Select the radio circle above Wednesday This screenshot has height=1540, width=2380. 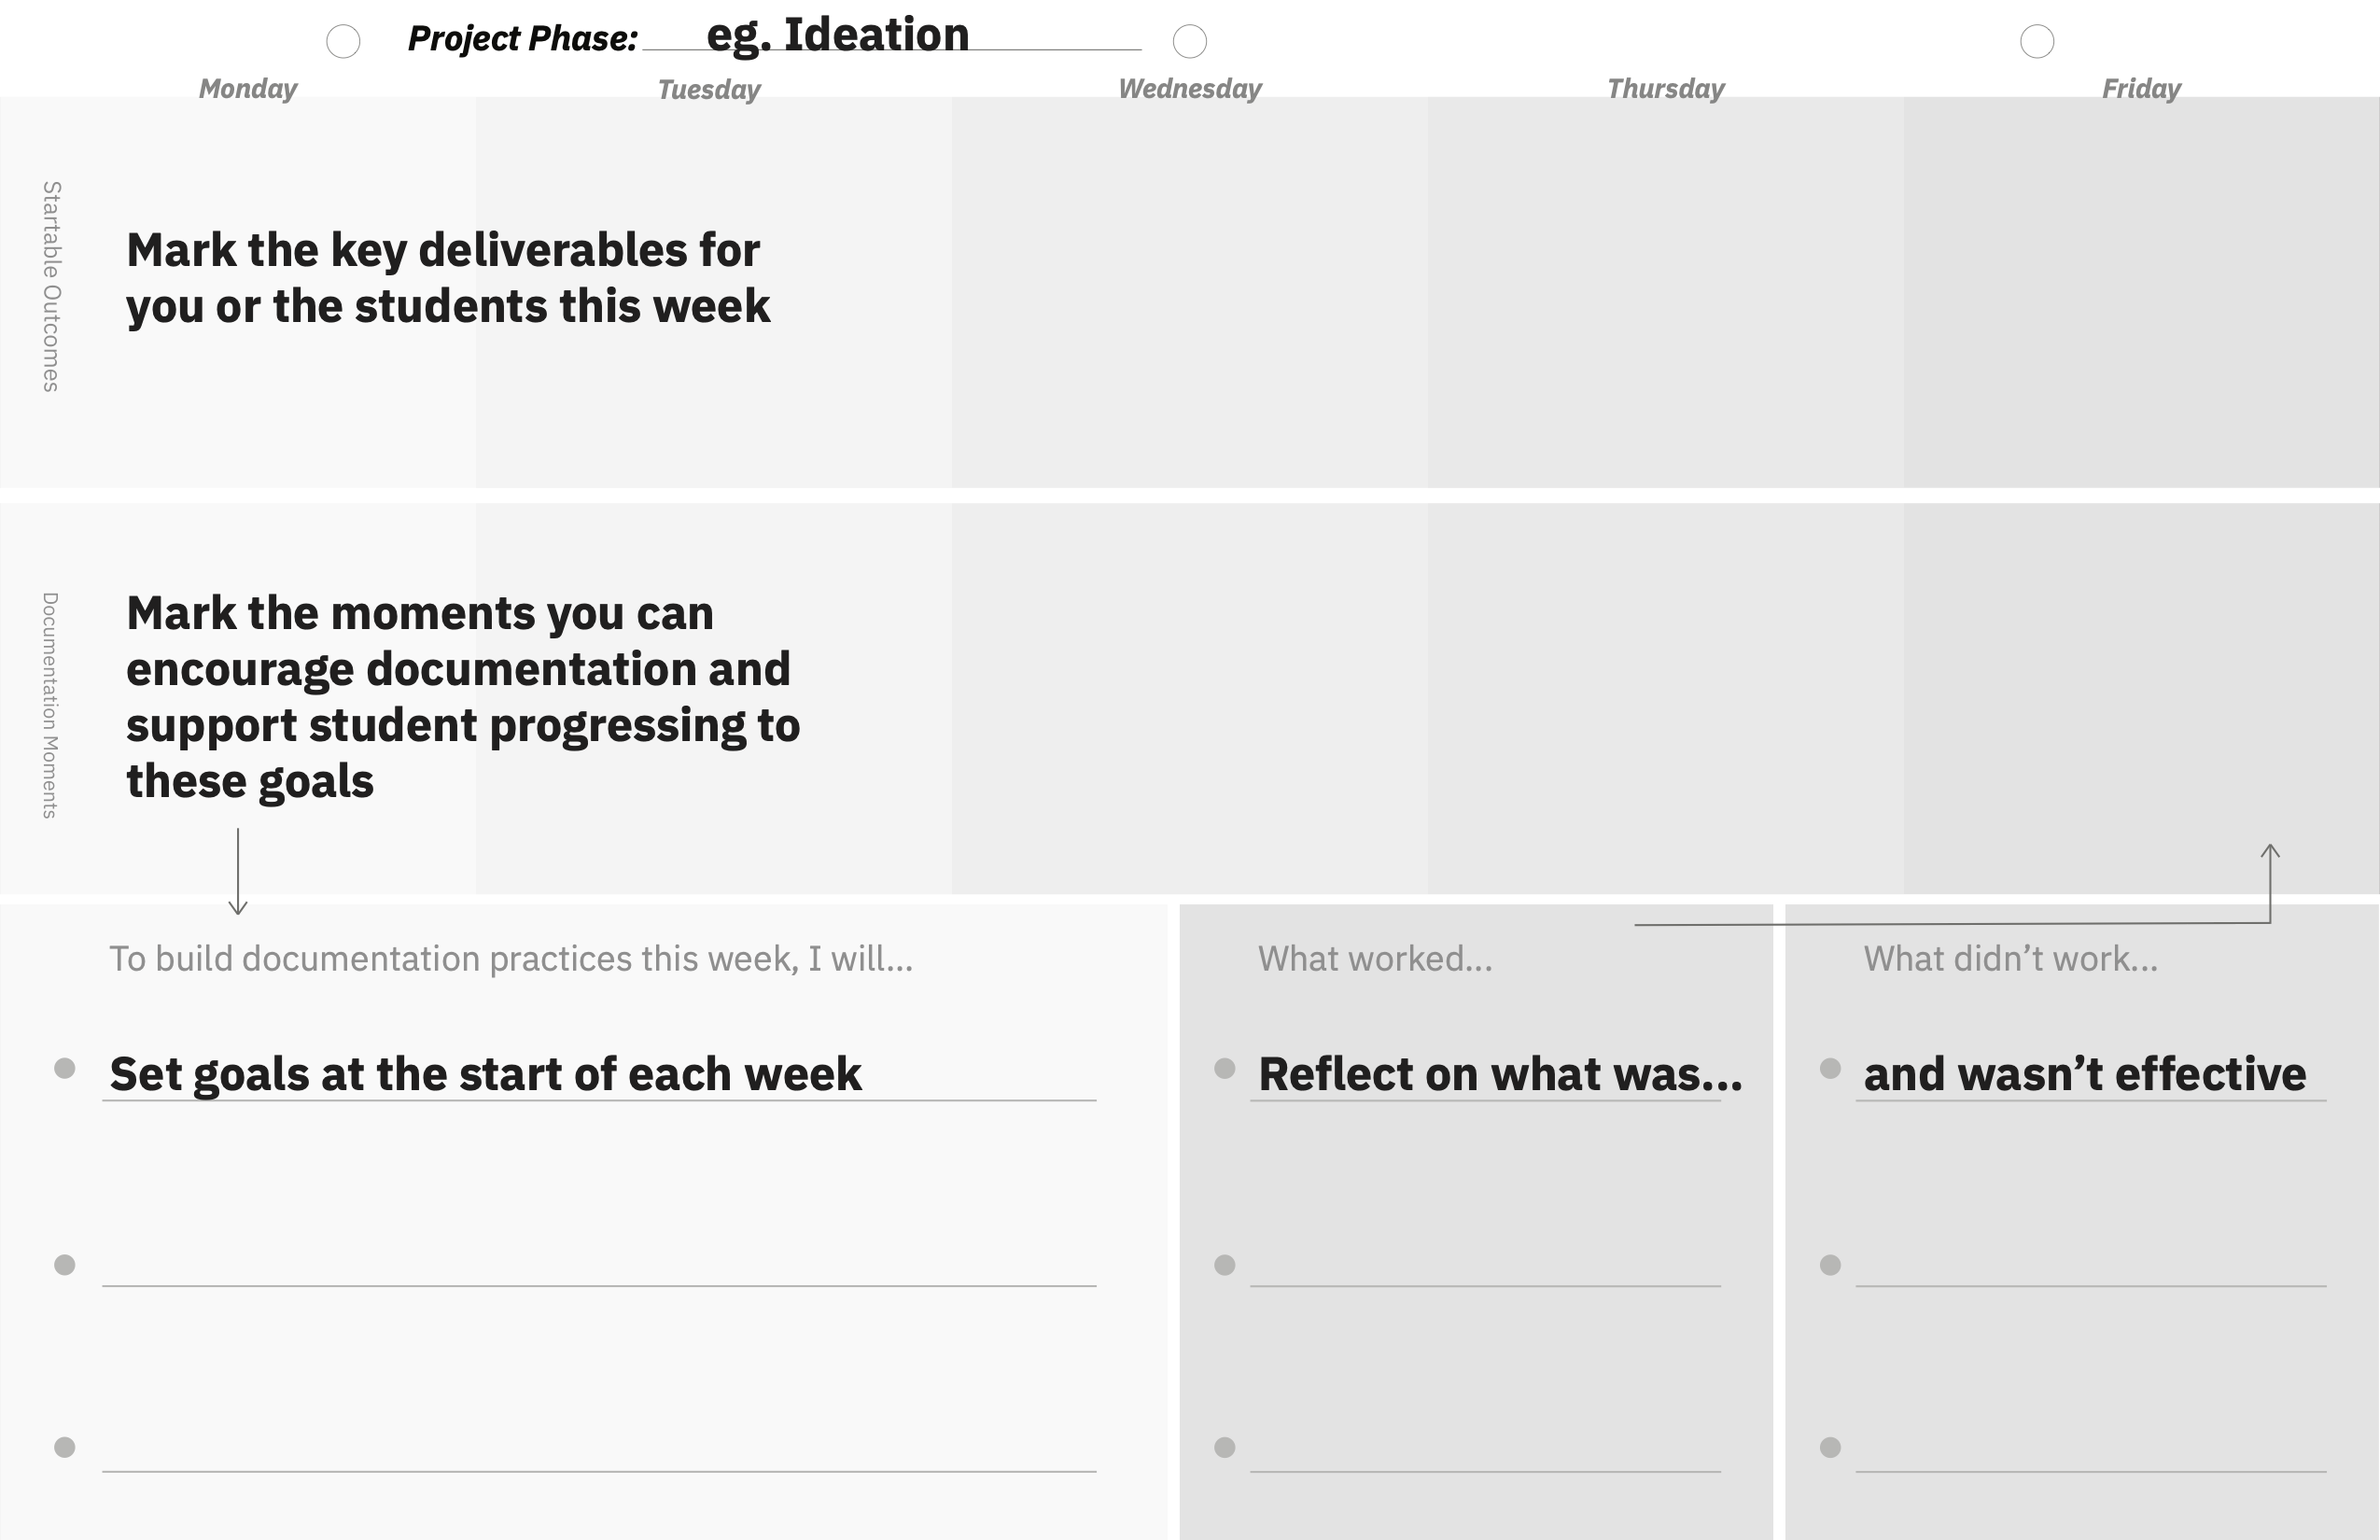point(1189,41)
